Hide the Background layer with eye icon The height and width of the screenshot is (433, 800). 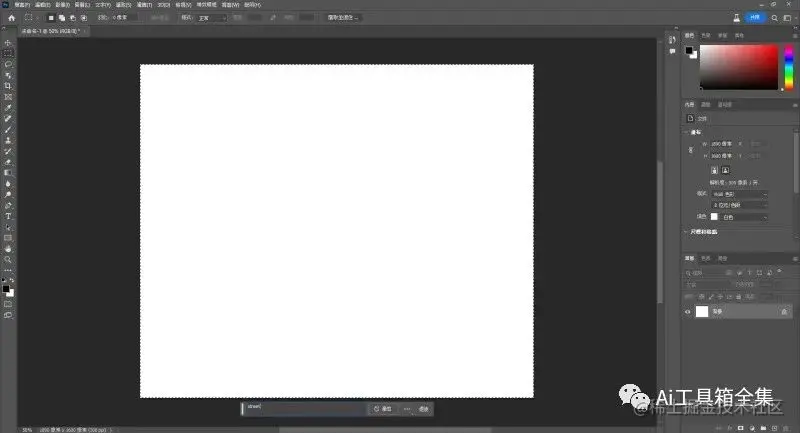tap(688, 312)
